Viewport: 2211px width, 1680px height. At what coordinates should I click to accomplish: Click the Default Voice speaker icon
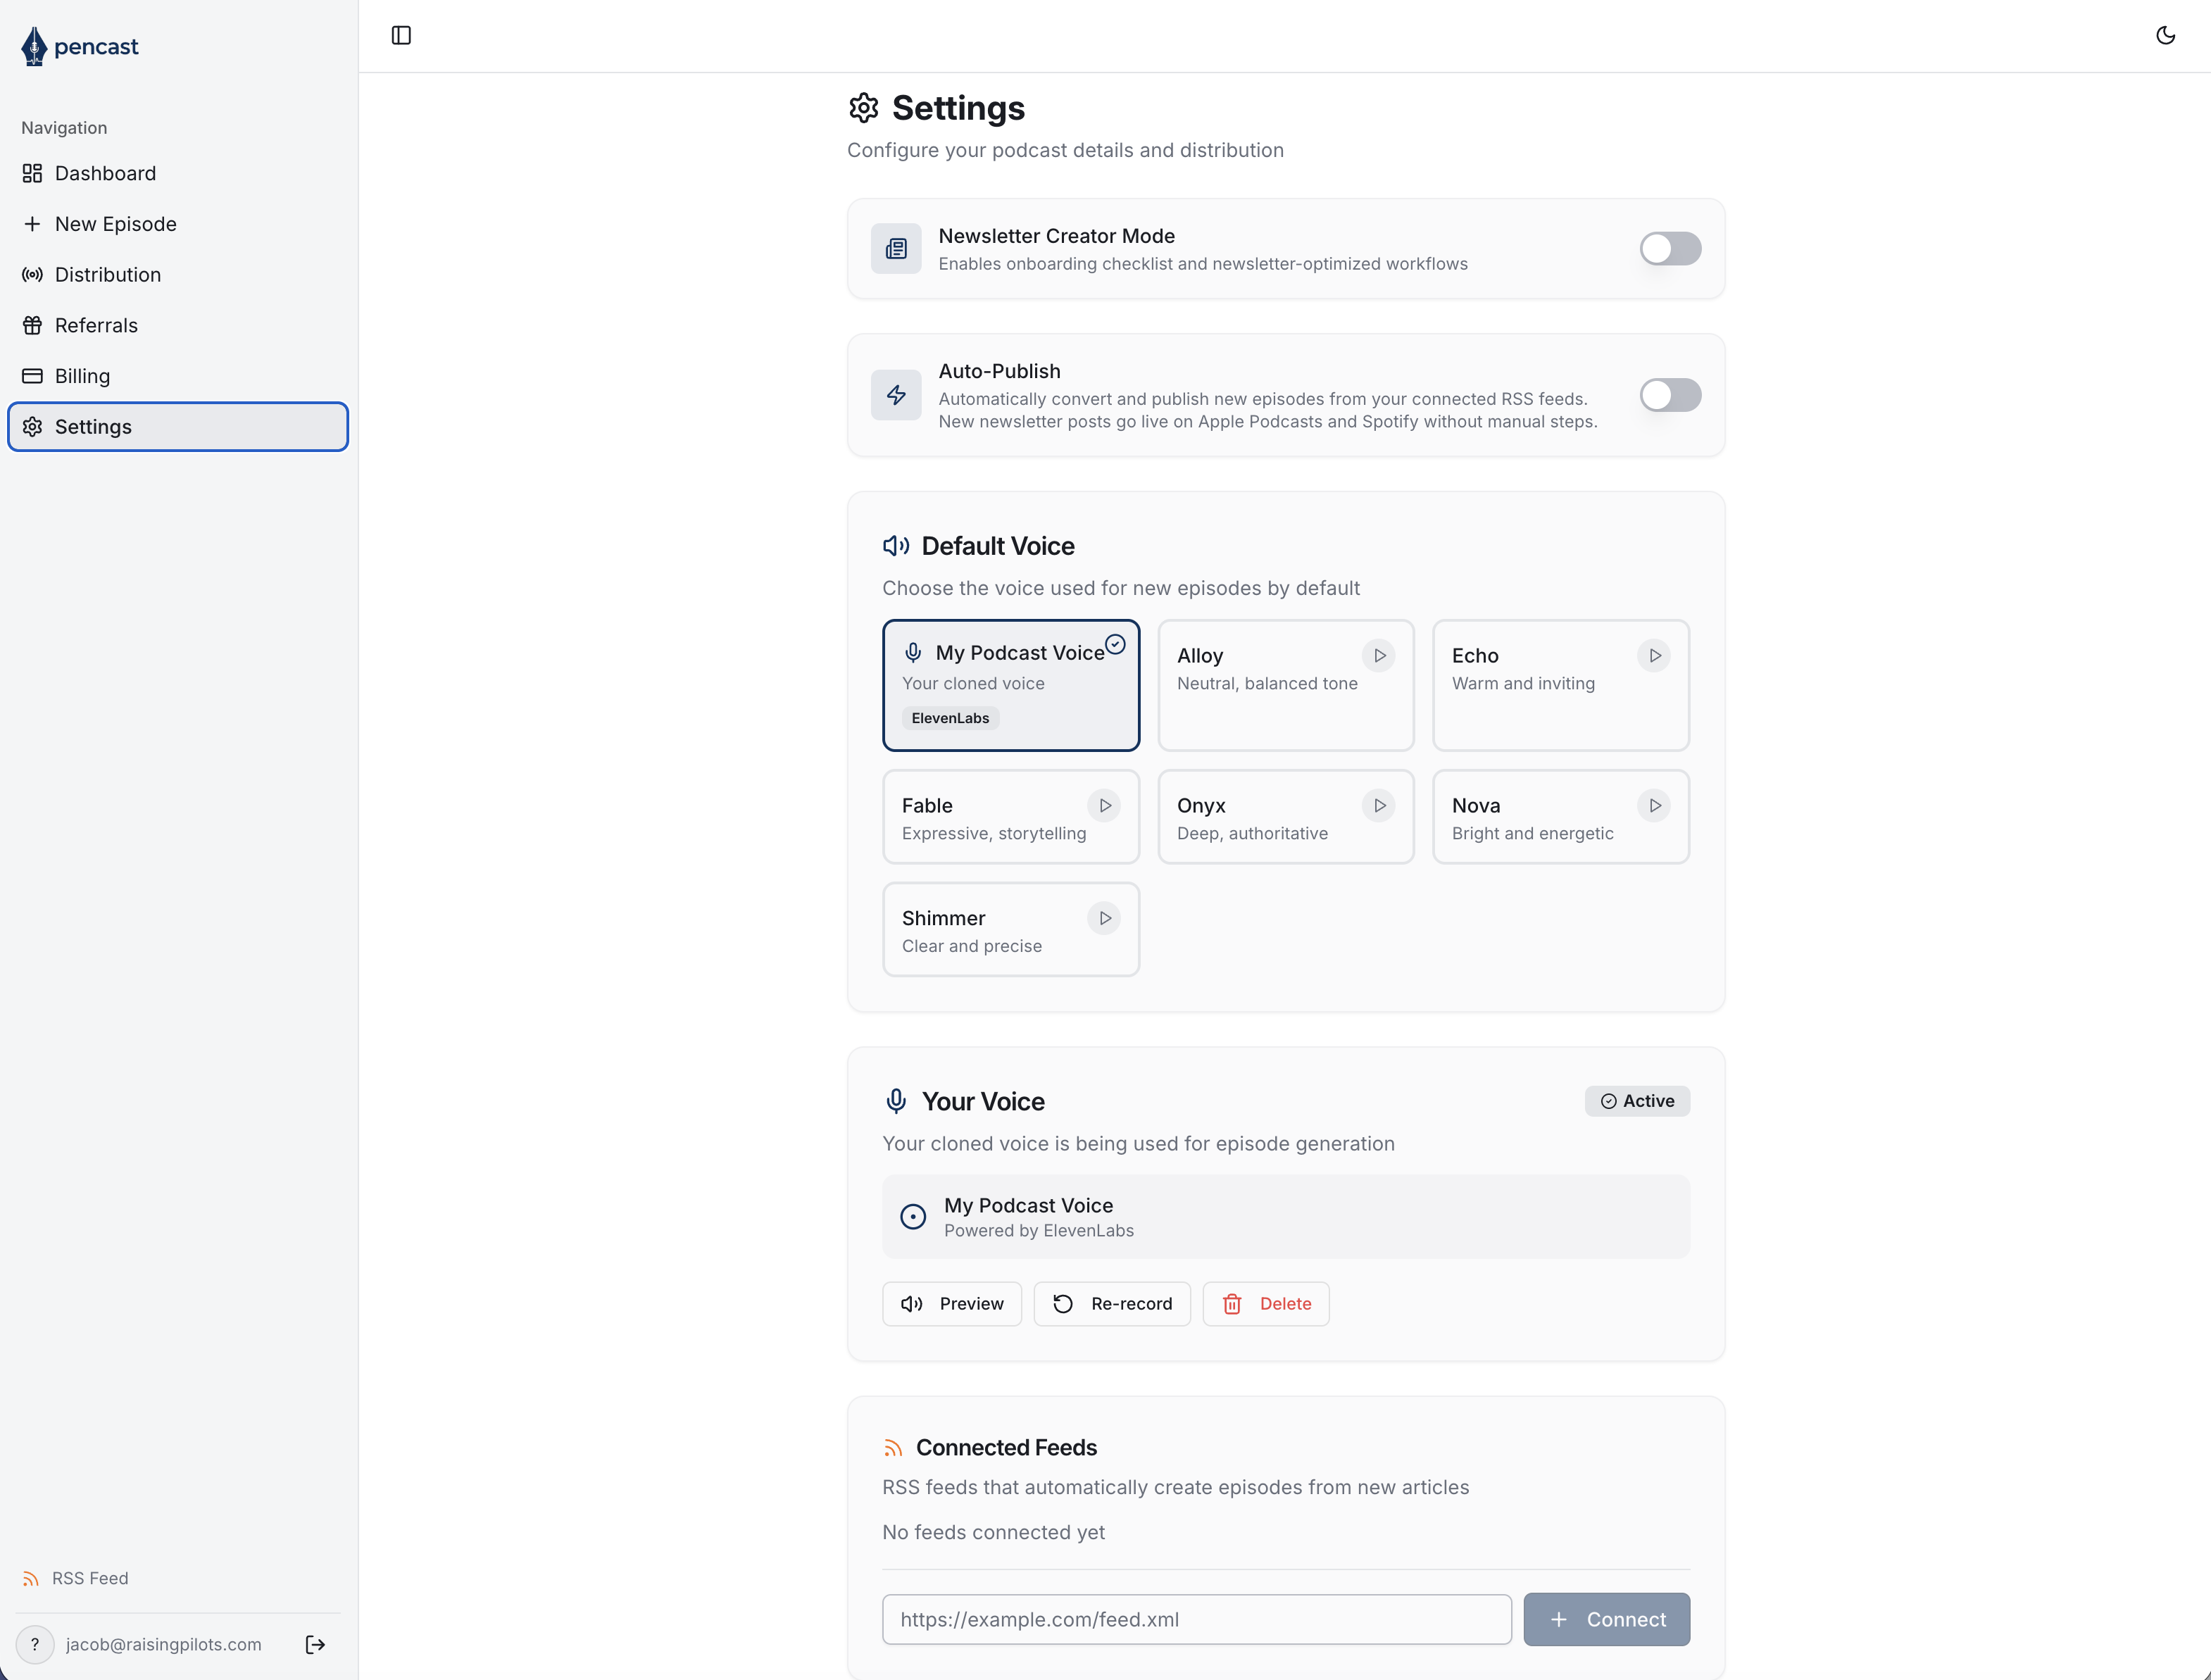coord(896,546)
